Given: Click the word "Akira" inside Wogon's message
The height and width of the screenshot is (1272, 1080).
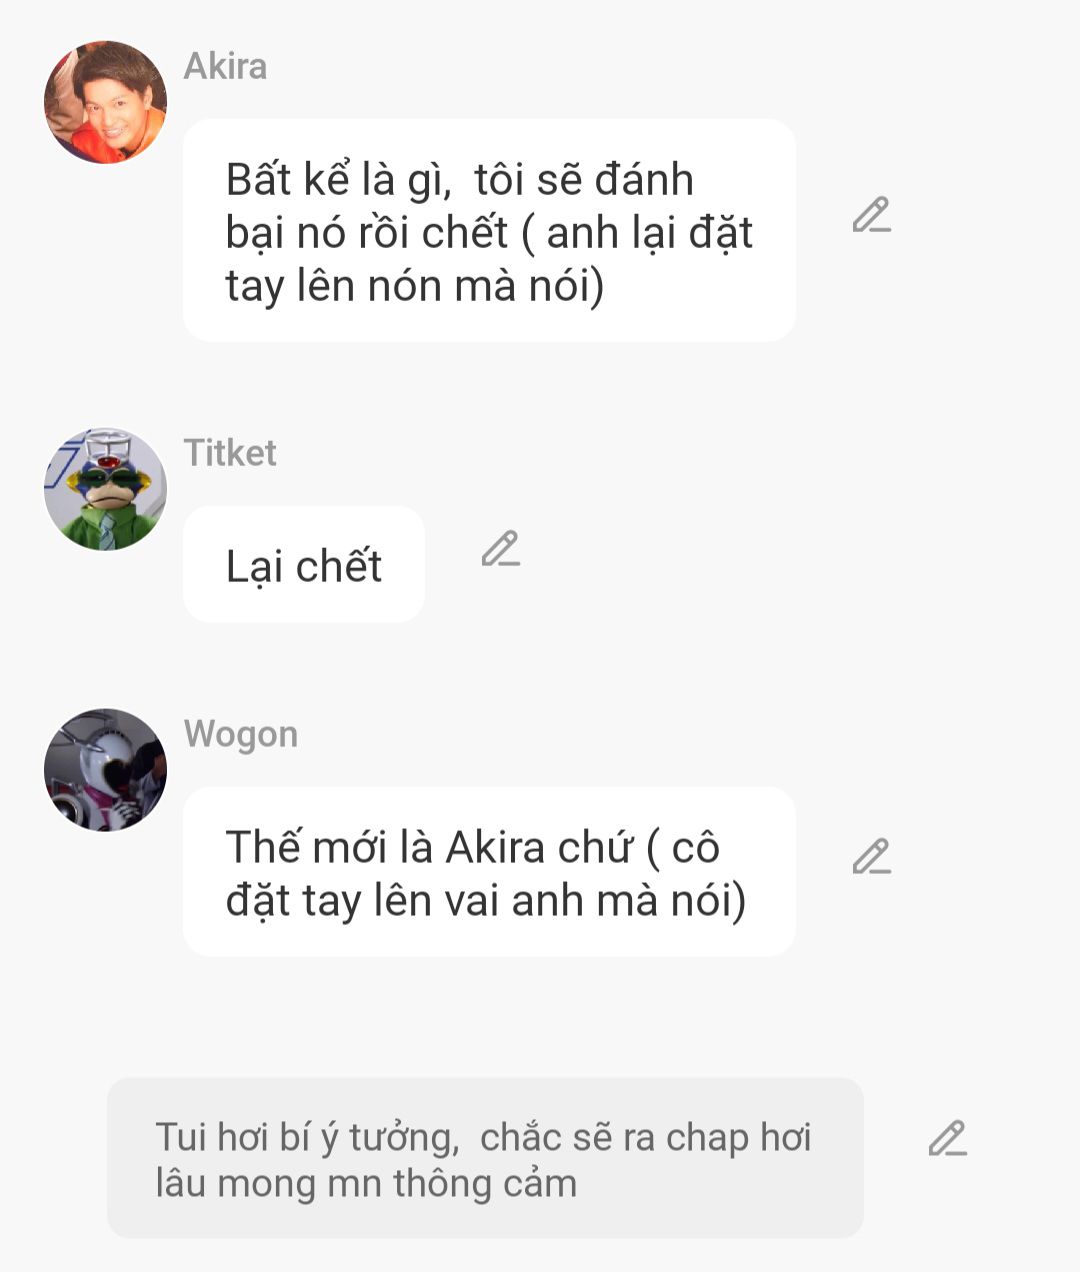Looking at the screenshot, I should 497,847.
